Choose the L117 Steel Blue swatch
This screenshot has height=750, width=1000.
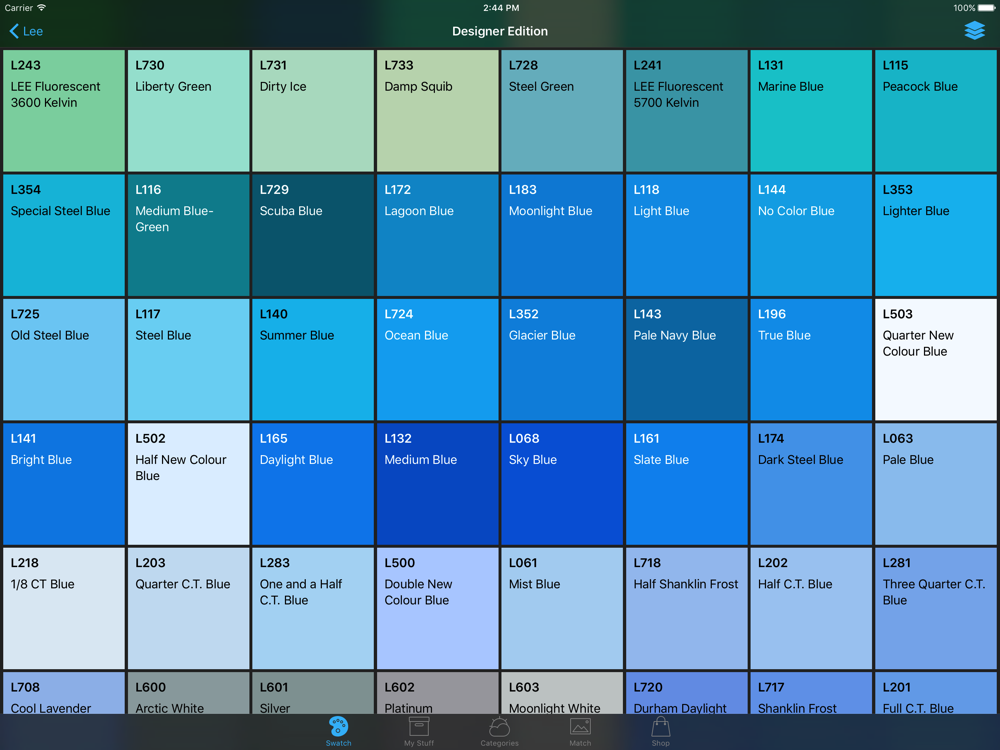coord(188,359)
